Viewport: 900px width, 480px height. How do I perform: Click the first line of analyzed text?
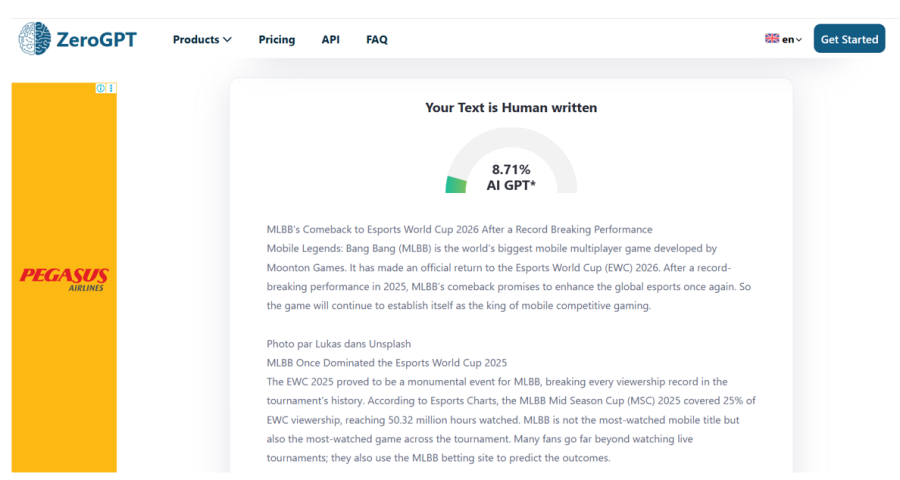tap(459, 229)
